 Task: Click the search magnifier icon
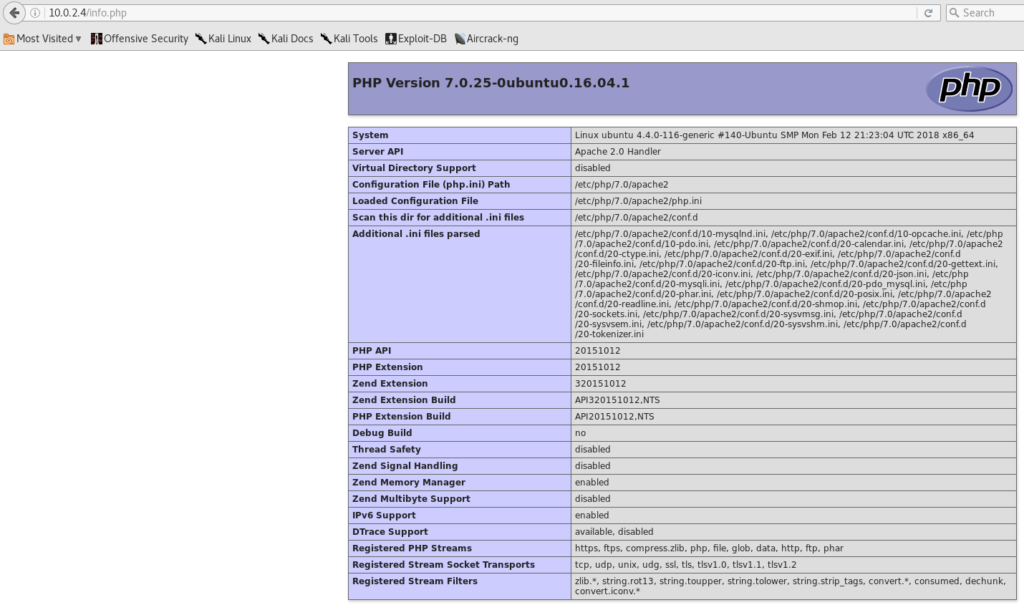[953, 13]
